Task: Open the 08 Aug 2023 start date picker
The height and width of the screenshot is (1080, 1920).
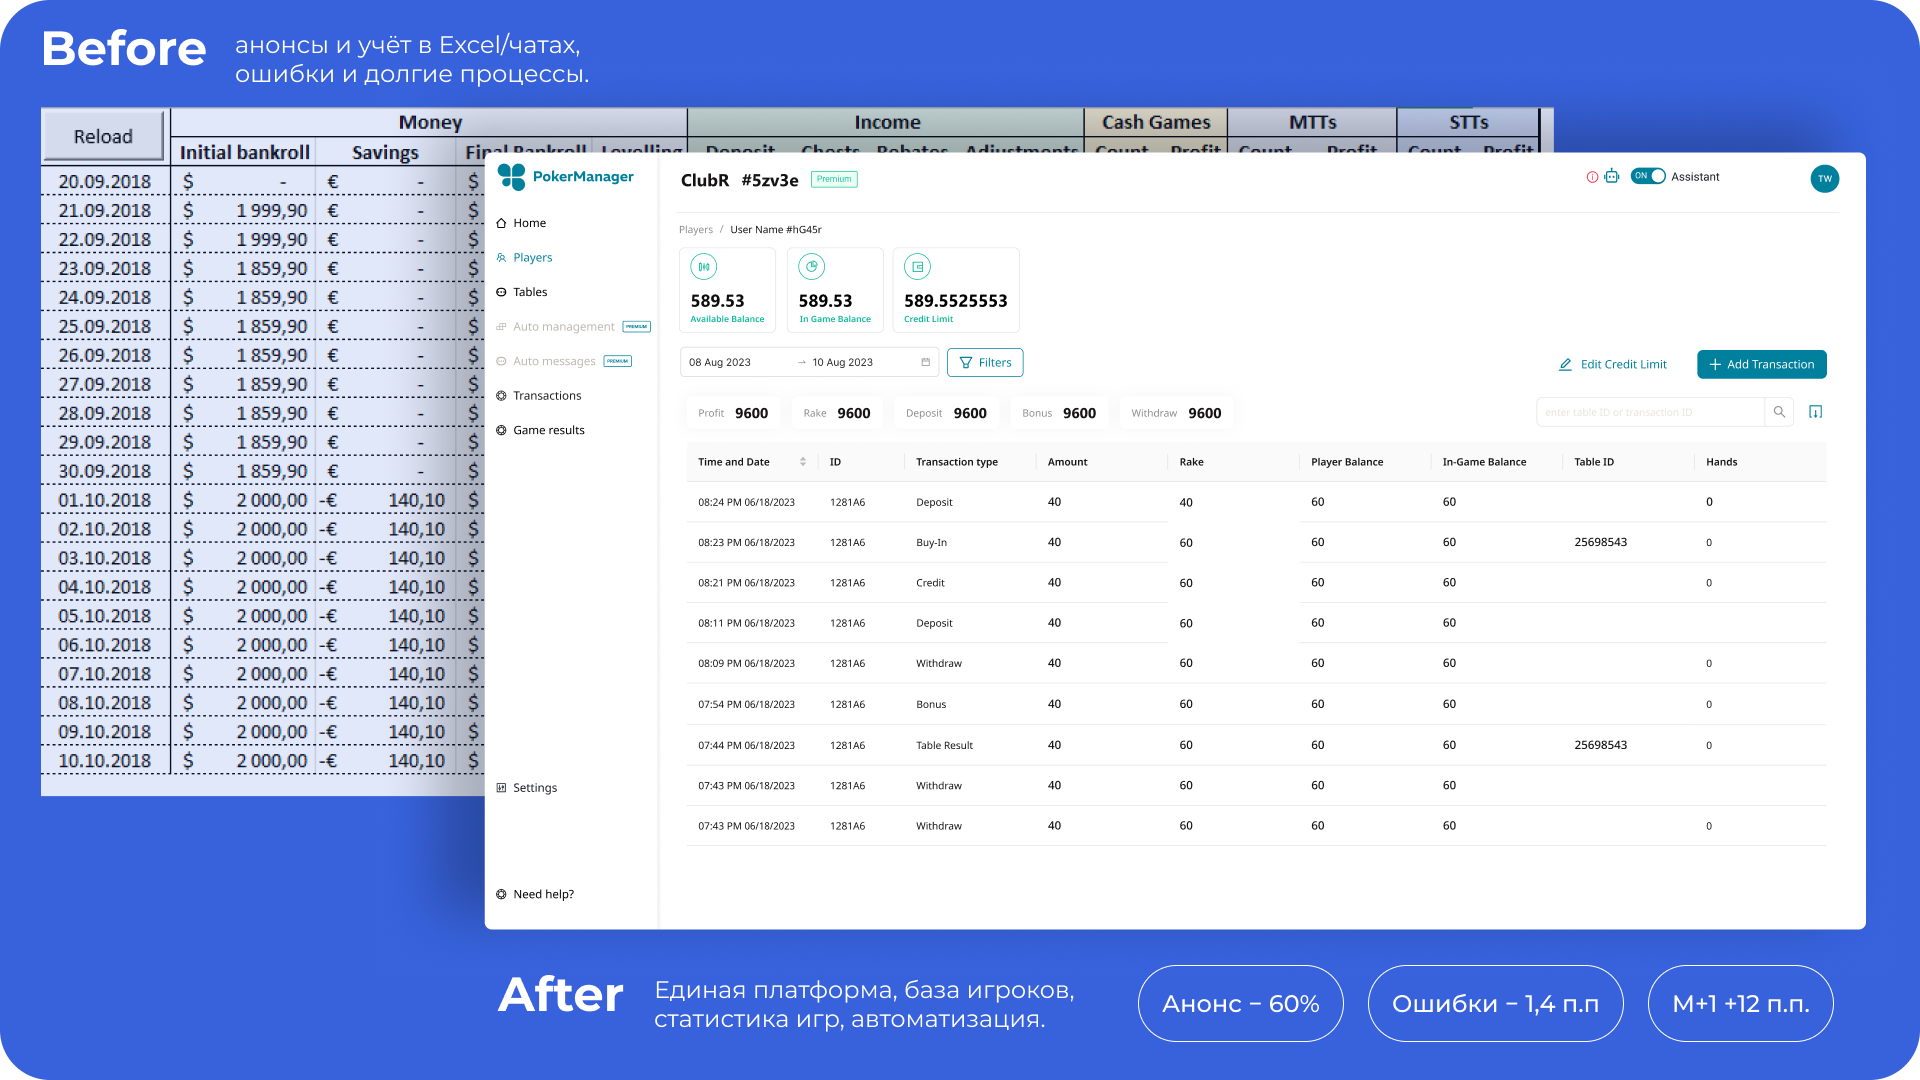Action: [720, 362]
